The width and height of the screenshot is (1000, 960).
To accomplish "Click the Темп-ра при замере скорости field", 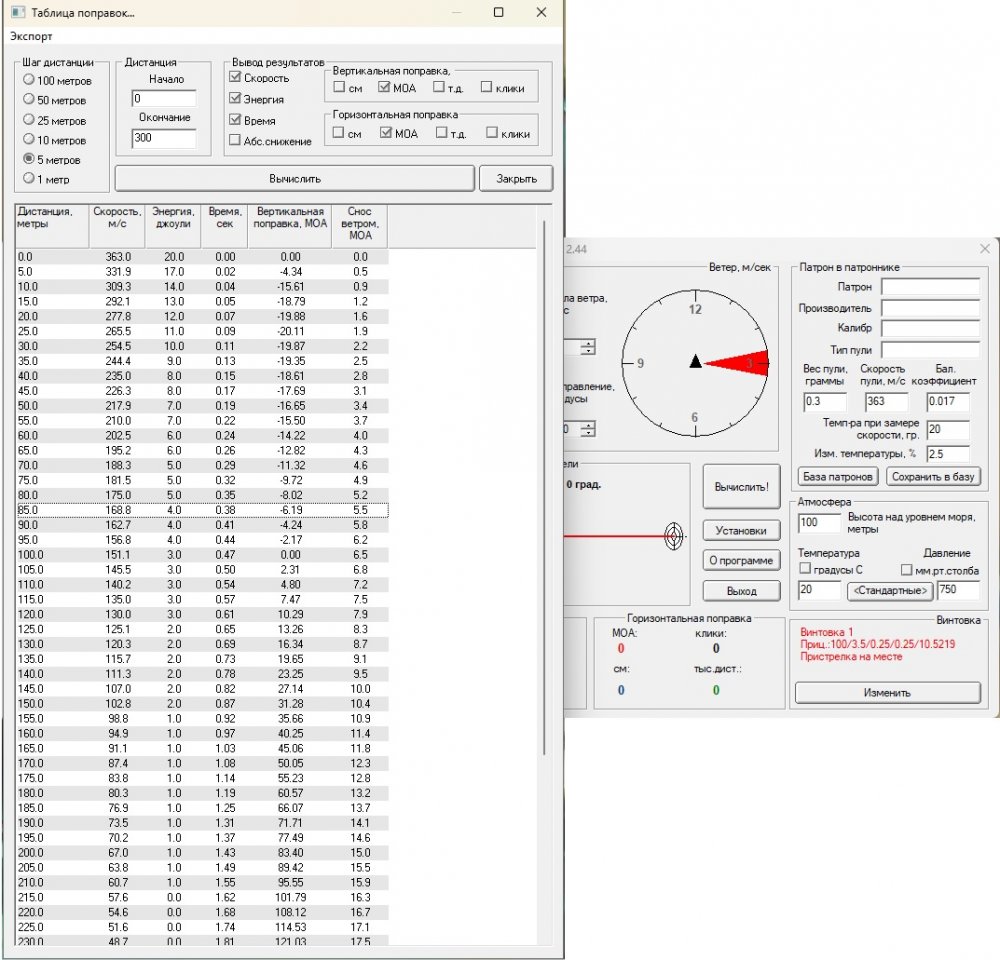I will (x=948, y=429).
